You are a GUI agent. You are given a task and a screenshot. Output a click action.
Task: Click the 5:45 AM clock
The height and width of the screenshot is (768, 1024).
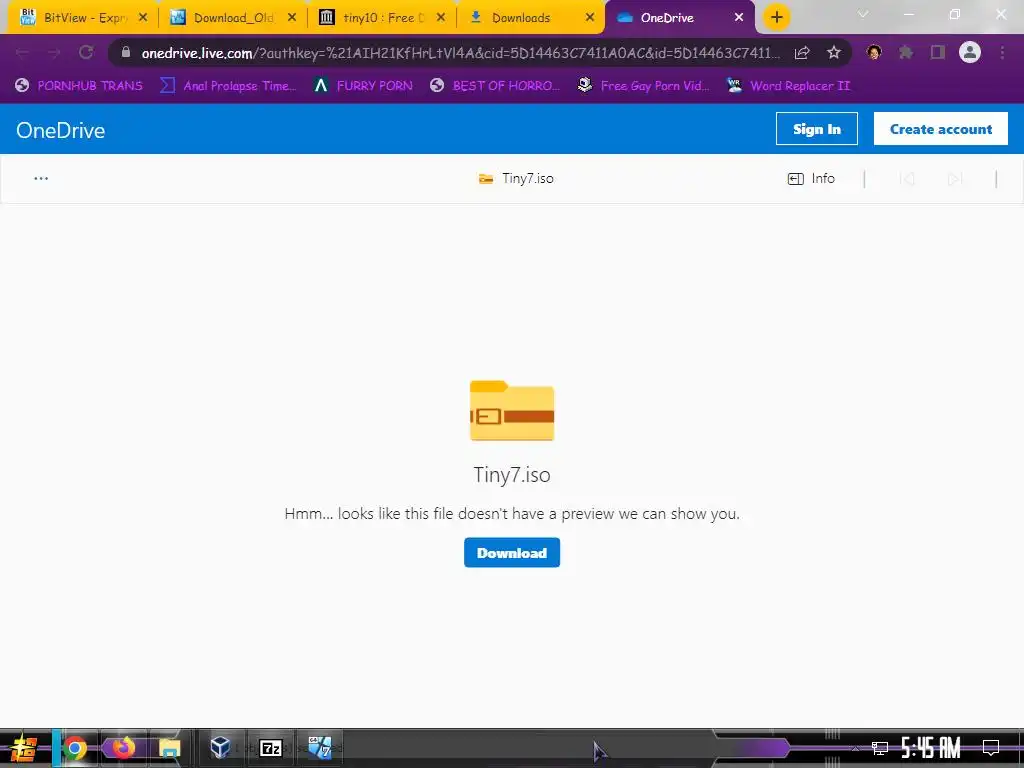[931, 748]
